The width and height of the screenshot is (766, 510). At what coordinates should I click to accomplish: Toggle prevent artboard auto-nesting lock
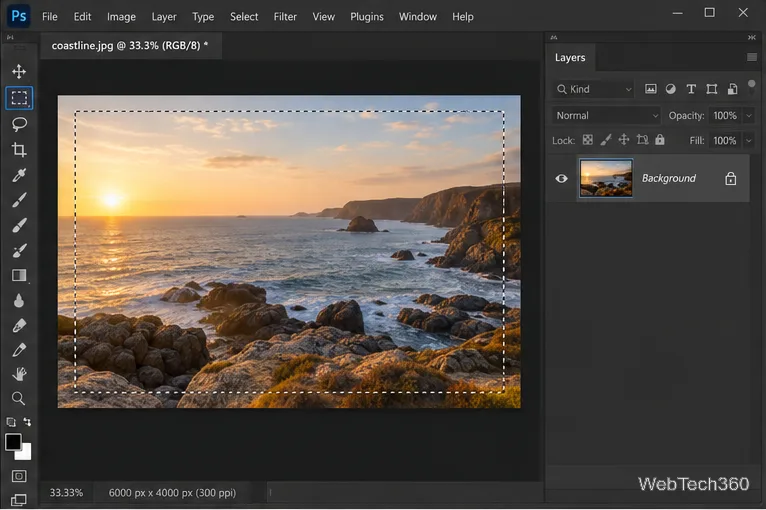[x=642, y=140]
